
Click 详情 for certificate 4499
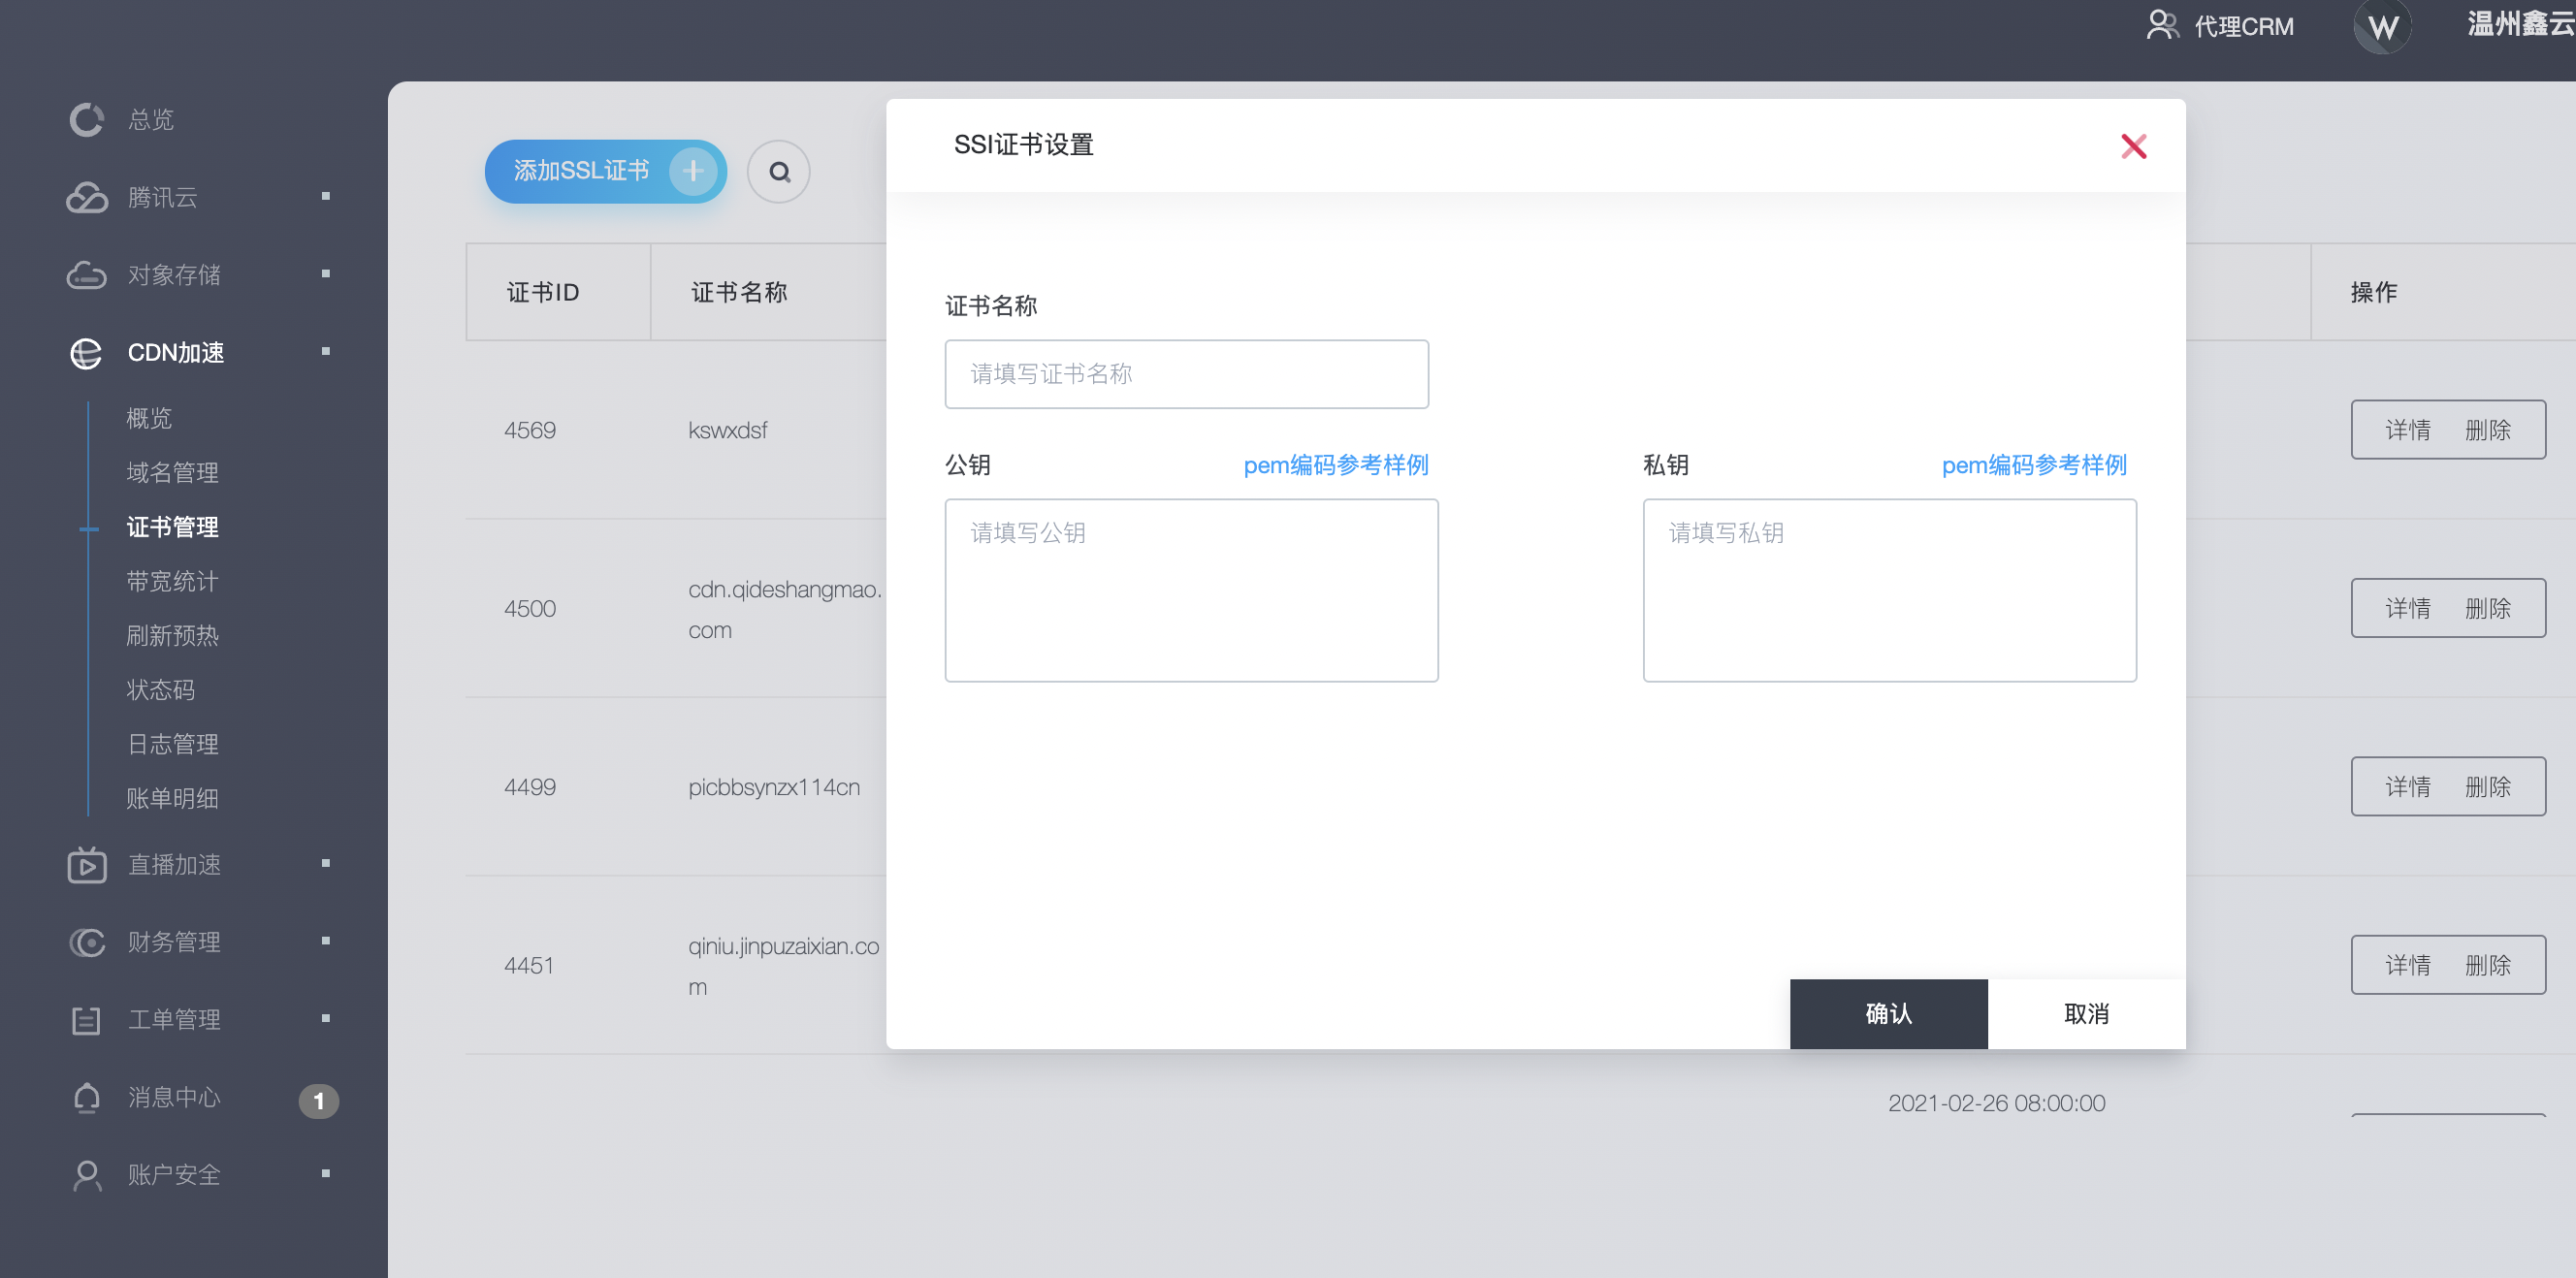2407,788
